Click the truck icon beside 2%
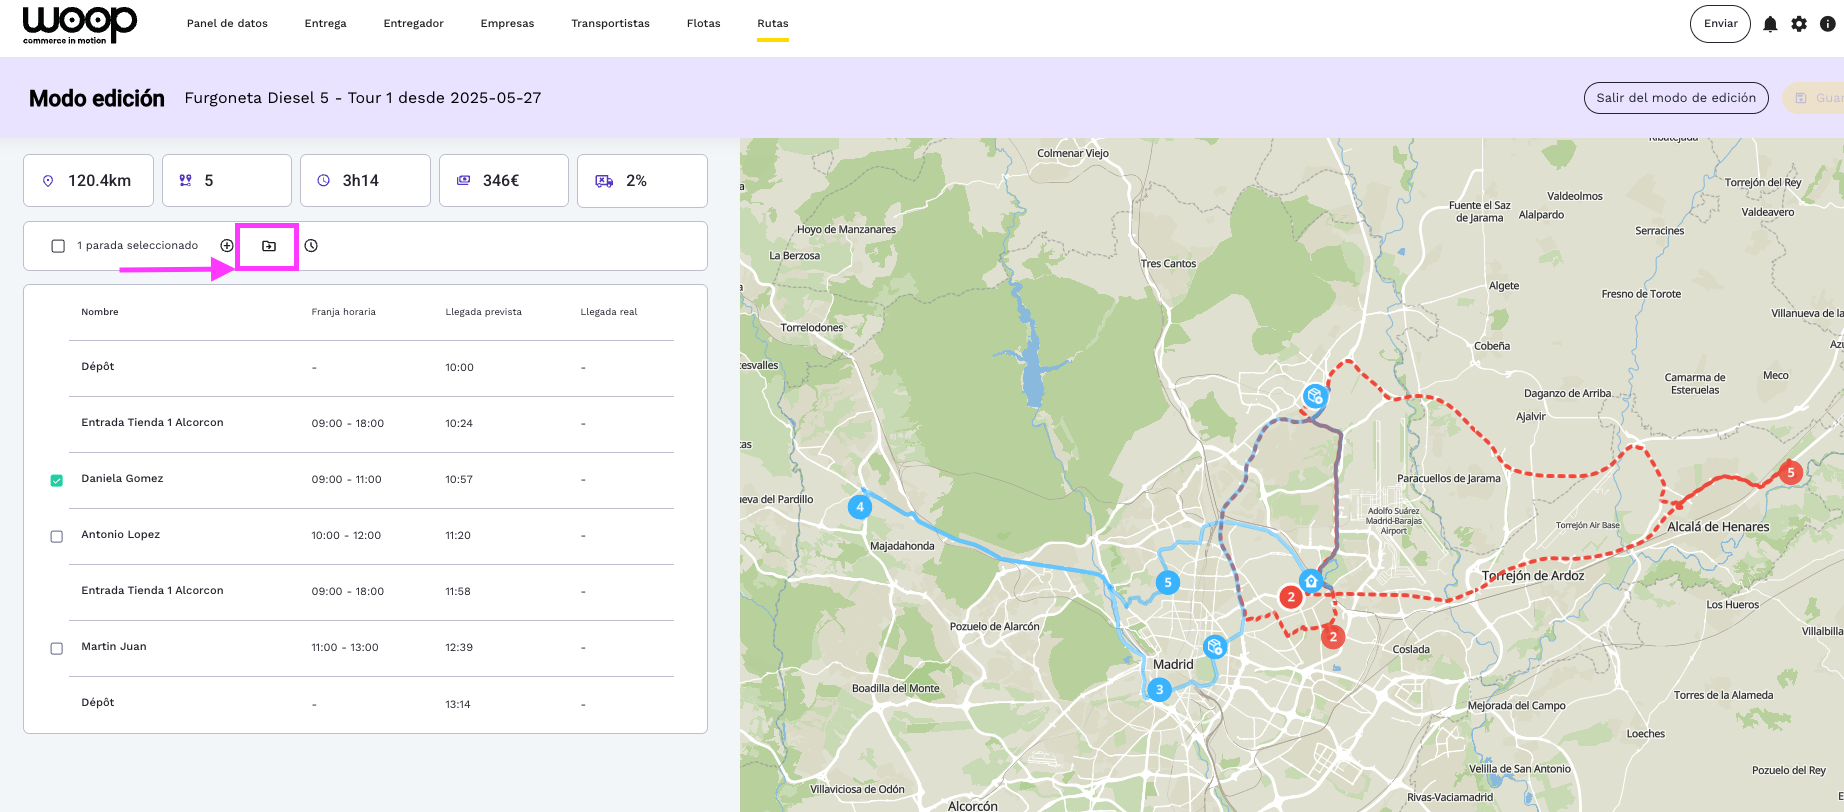The height and width of the screenshot is (812, 1844). pos(604,181)
